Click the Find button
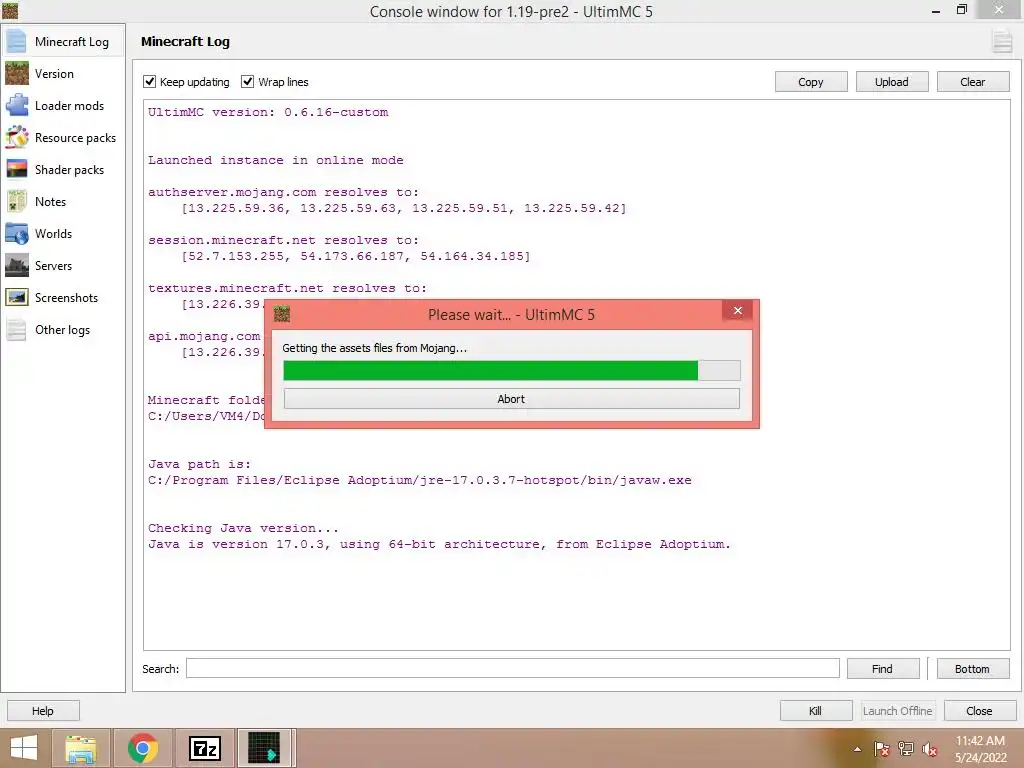 pos(882,669)
